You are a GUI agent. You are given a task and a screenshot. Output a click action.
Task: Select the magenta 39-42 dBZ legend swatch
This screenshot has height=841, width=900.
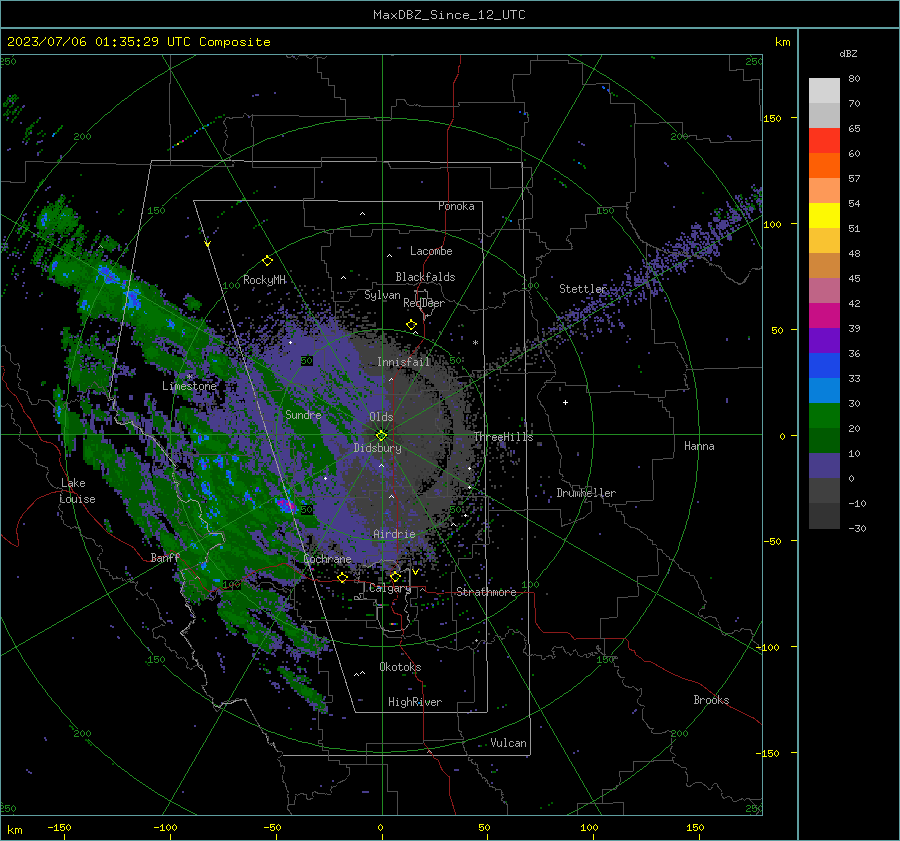(x=824, y=316)
